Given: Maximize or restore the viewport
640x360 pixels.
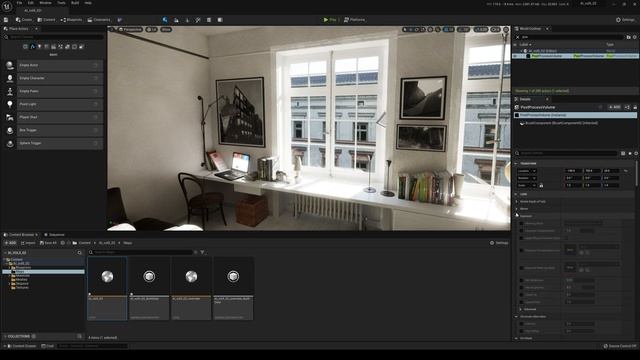Looking at the screenshot, I should click(506, 29).
